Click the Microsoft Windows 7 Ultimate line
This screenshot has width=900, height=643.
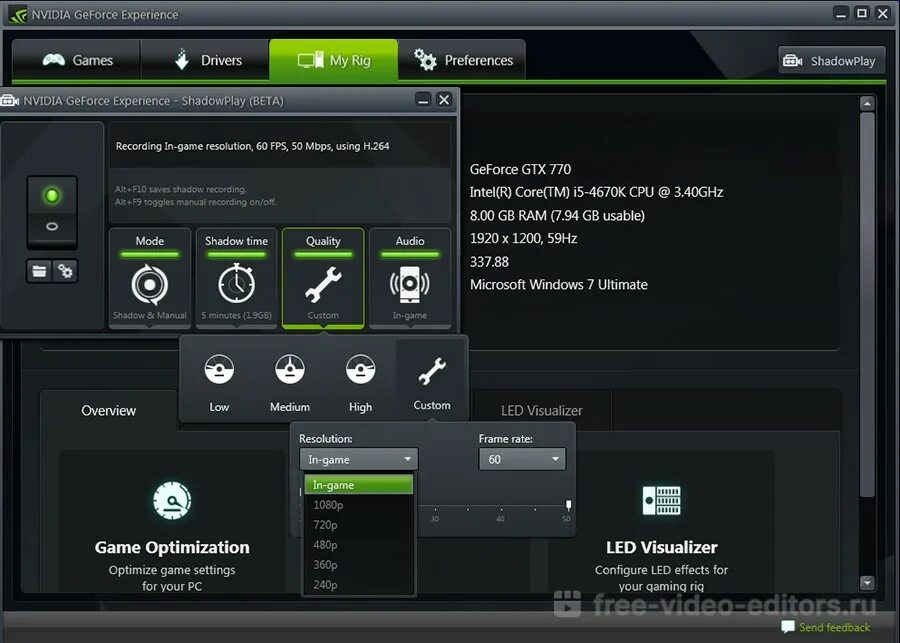558,285
